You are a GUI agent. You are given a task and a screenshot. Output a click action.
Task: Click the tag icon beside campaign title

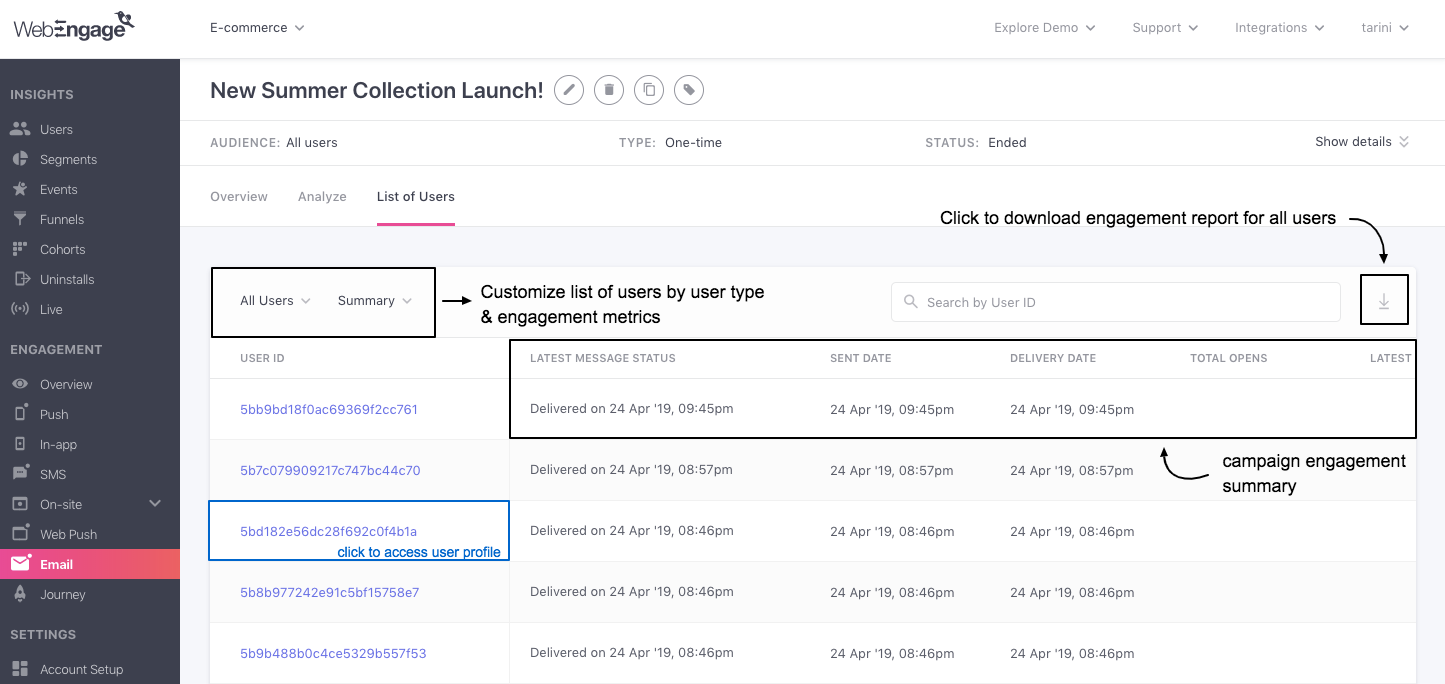pos(689,90)
